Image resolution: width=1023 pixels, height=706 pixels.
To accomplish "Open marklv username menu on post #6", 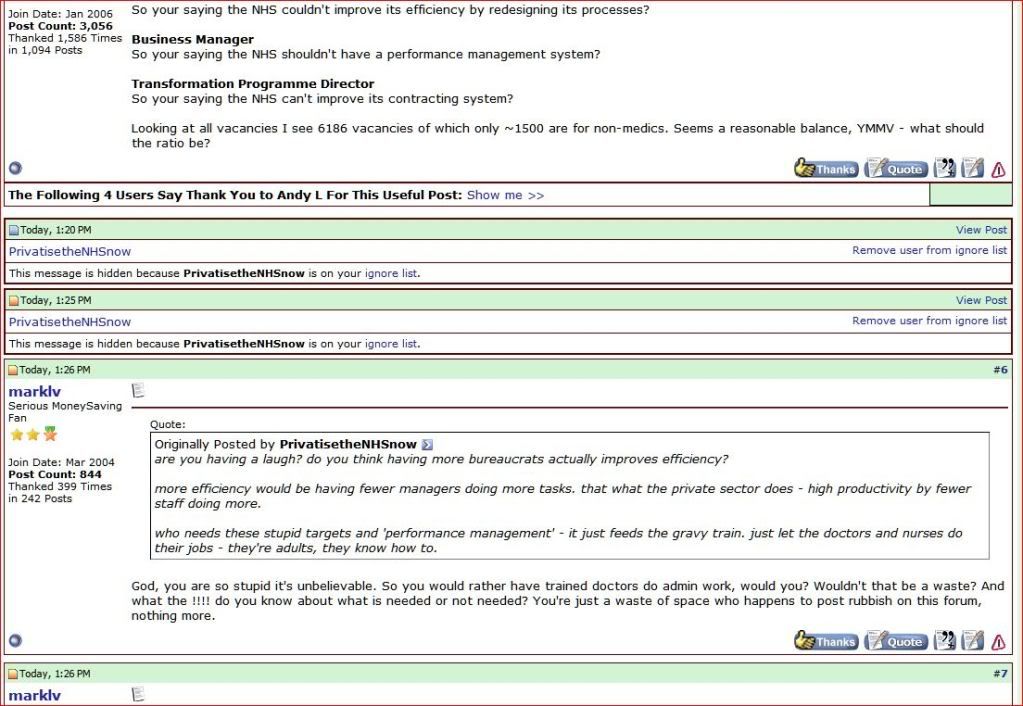I will tap(35, 391).
